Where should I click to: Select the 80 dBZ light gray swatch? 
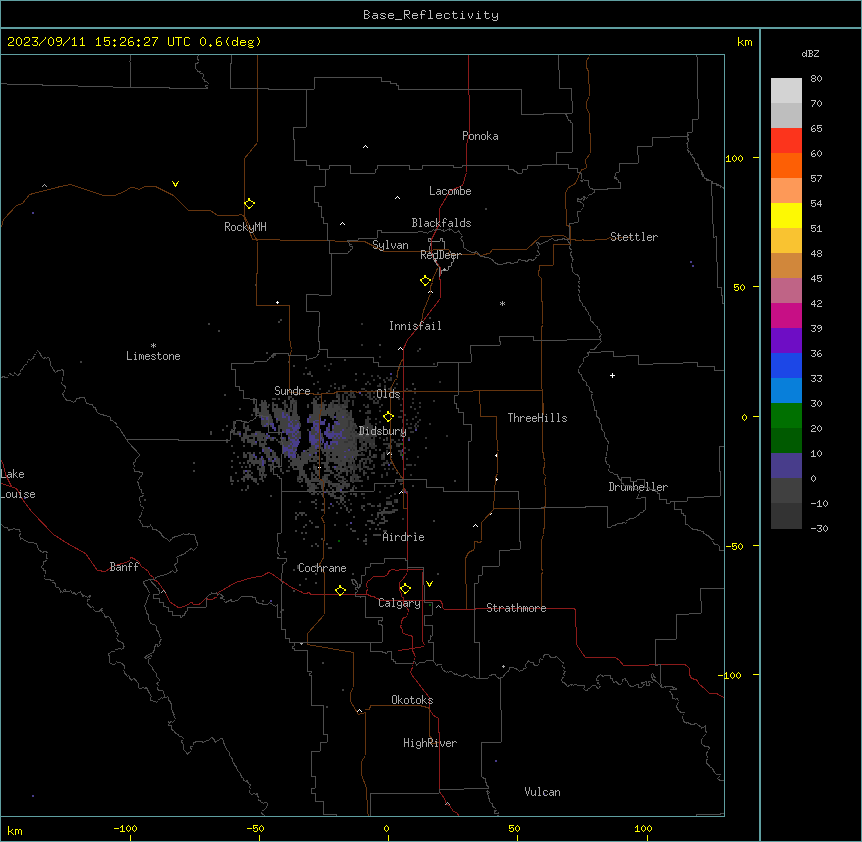tap(786, 90)
